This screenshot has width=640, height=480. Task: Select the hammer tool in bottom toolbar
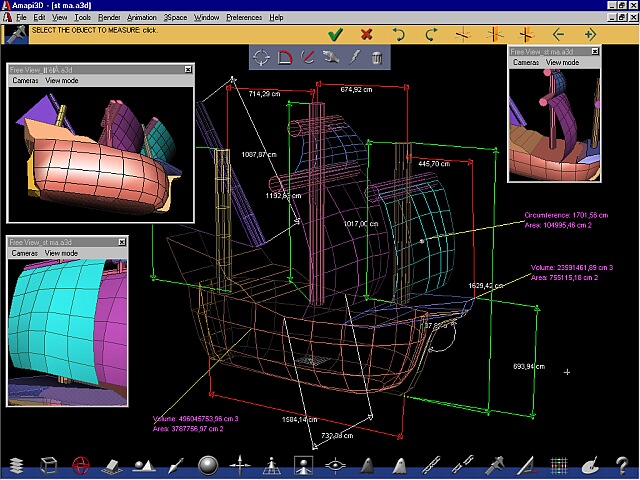(494, 465)
